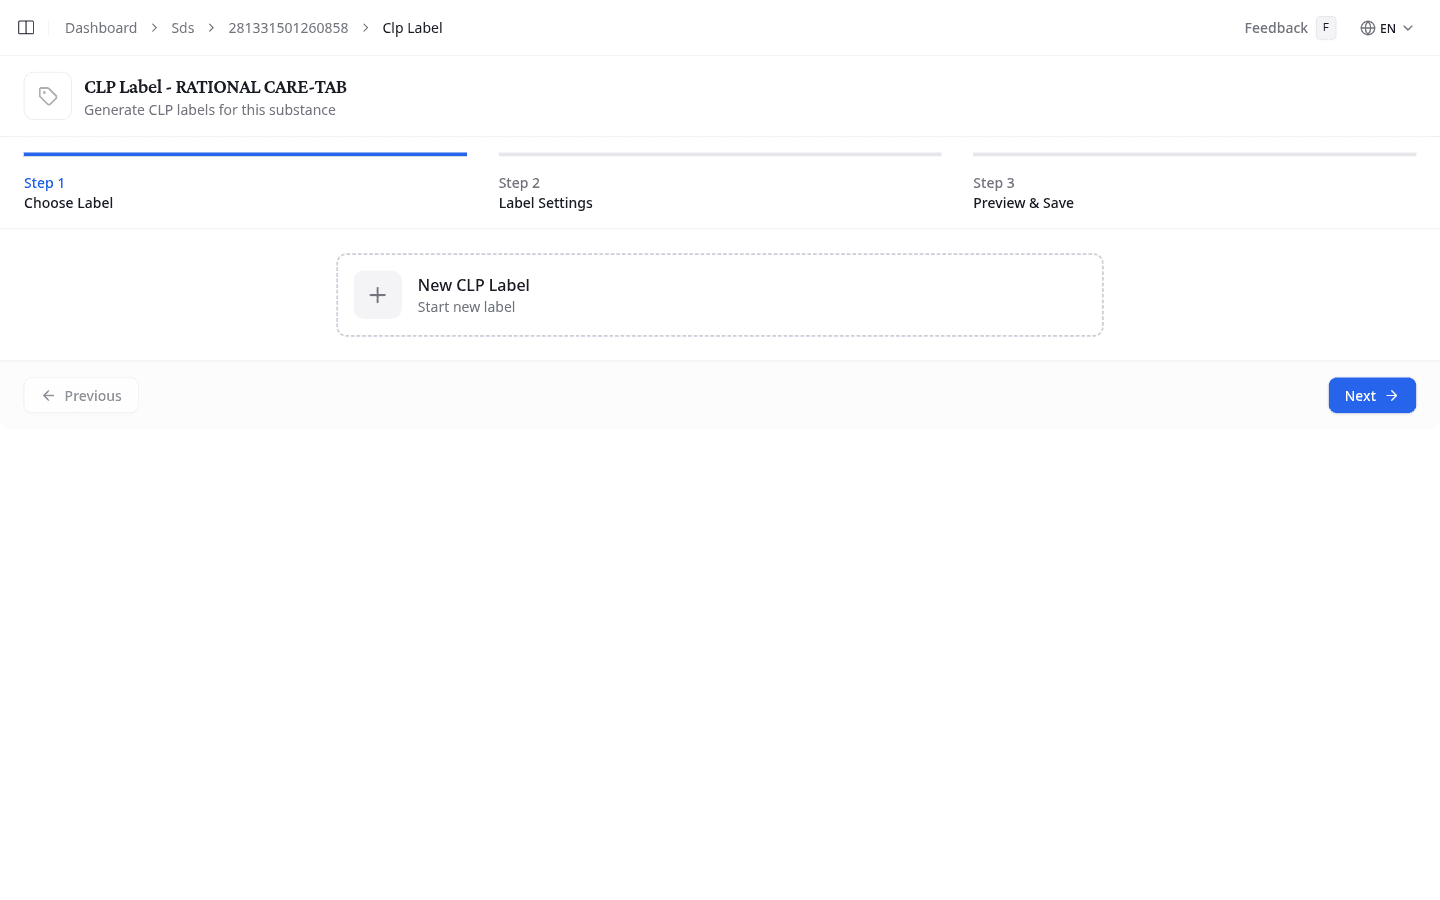Click the right arrow inside the Next button
The height and width of the screenshot is (900, 1440).
[x=1390, y=395]
